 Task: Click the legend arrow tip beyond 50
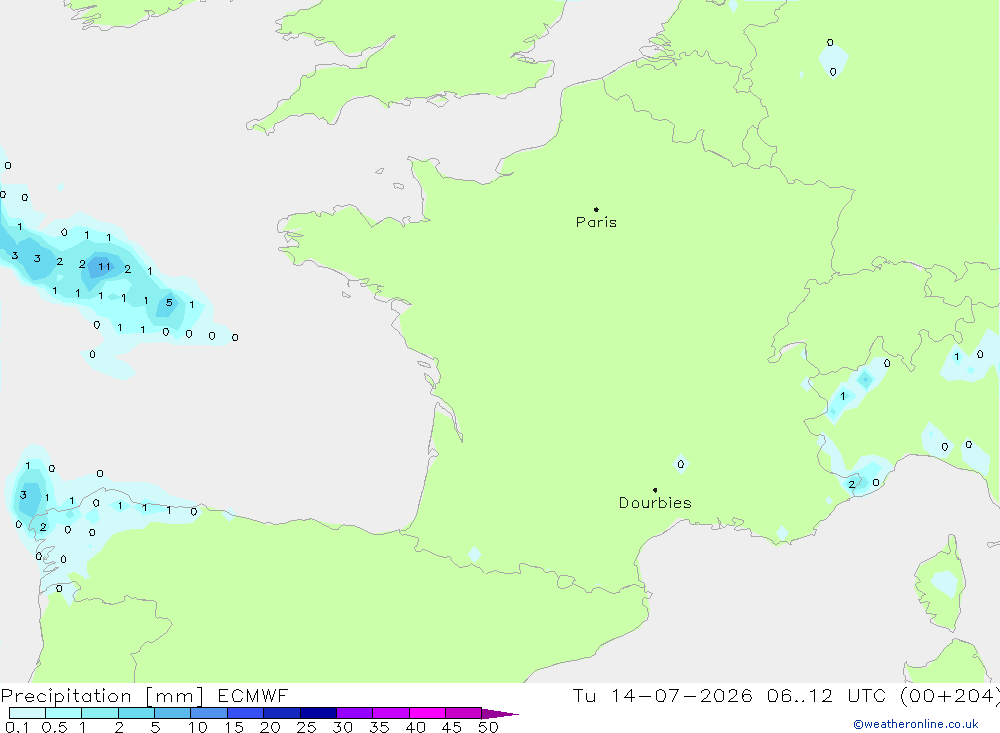click(500, 714)
